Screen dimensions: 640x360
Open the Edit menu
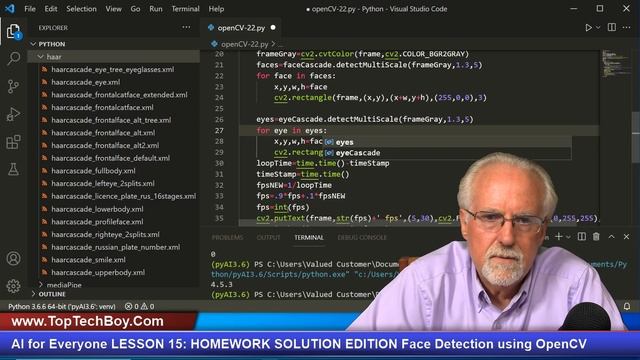point(51,9)
